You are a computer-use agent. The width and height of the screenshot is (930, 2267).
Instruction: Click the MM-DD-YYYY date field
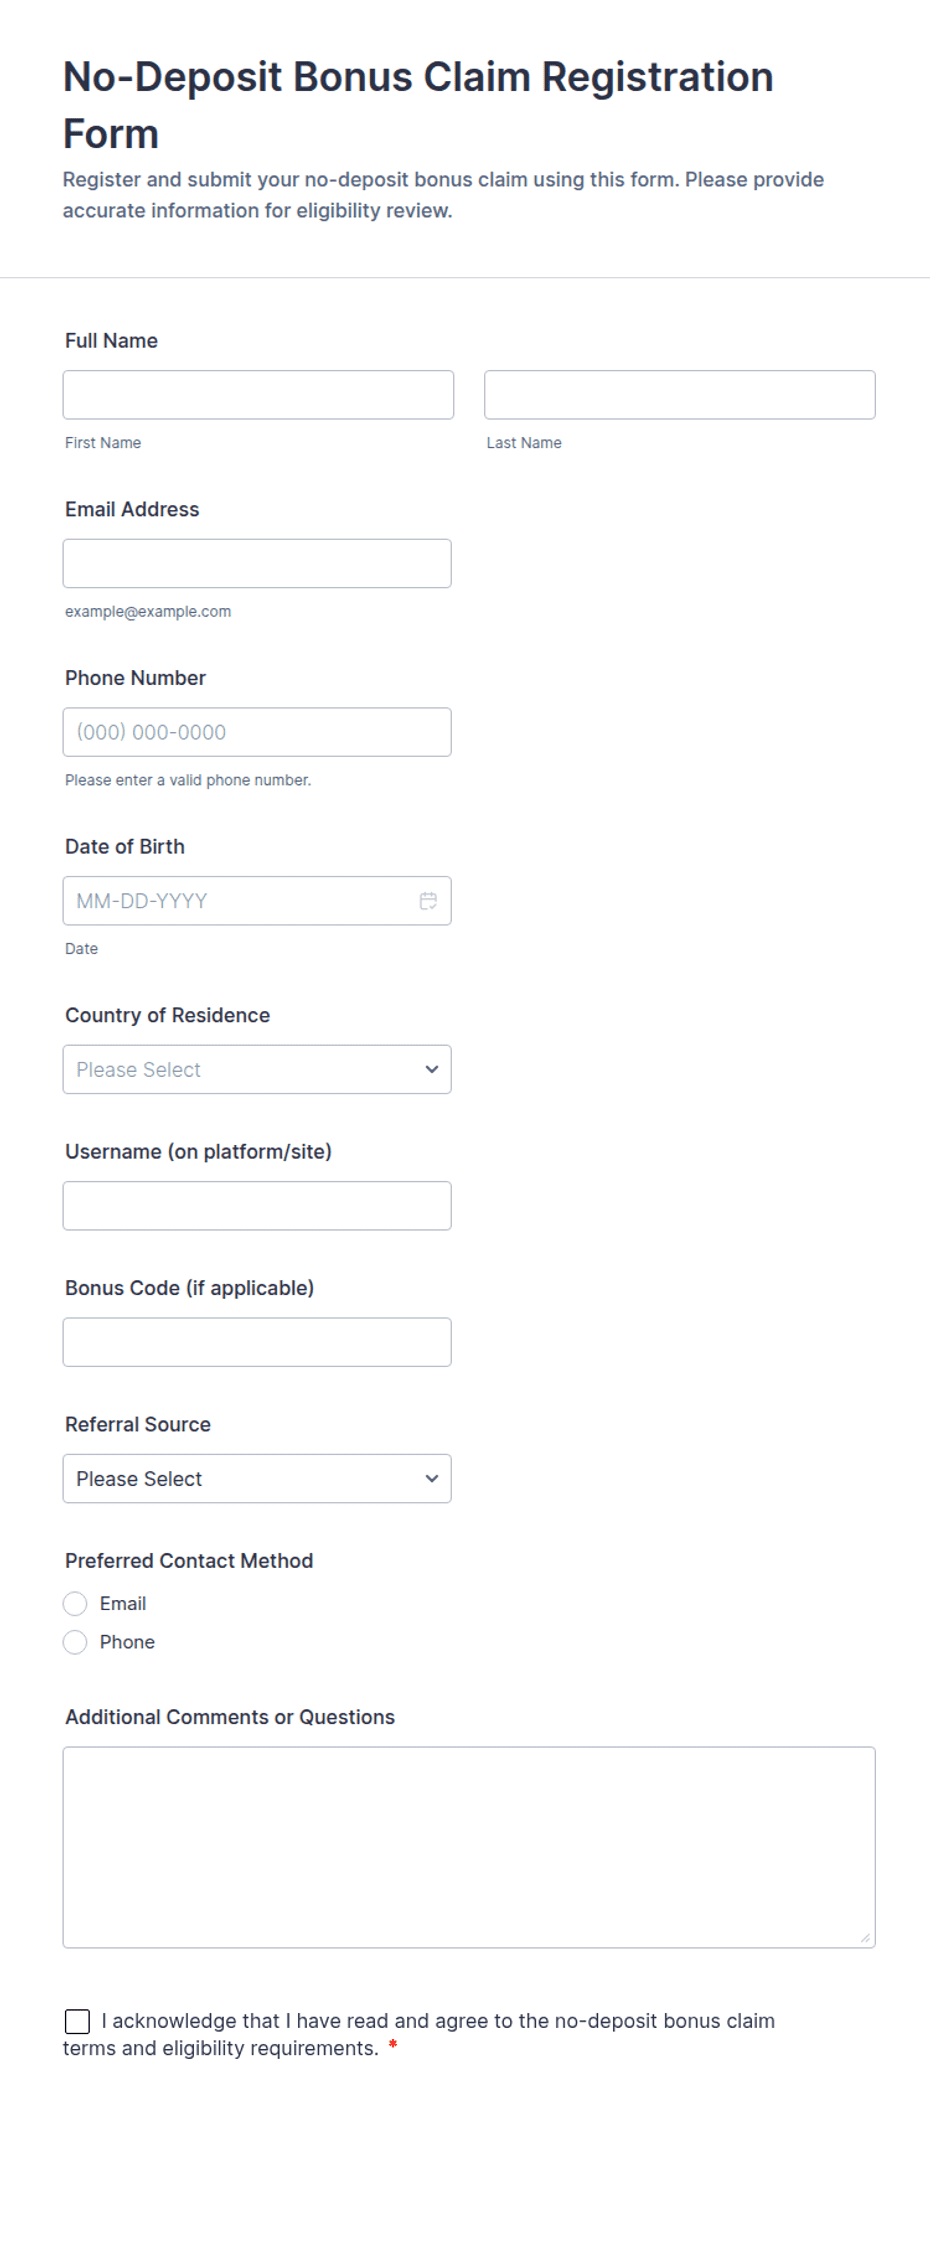(x=257, y=901)
